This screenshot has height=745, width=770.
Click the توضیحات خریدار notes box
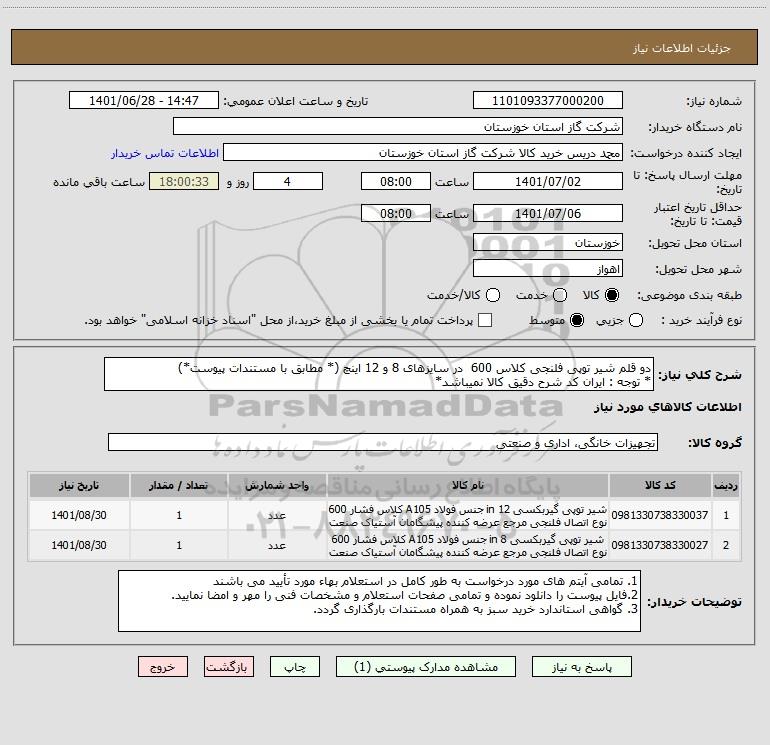click(x=379, y=601)
